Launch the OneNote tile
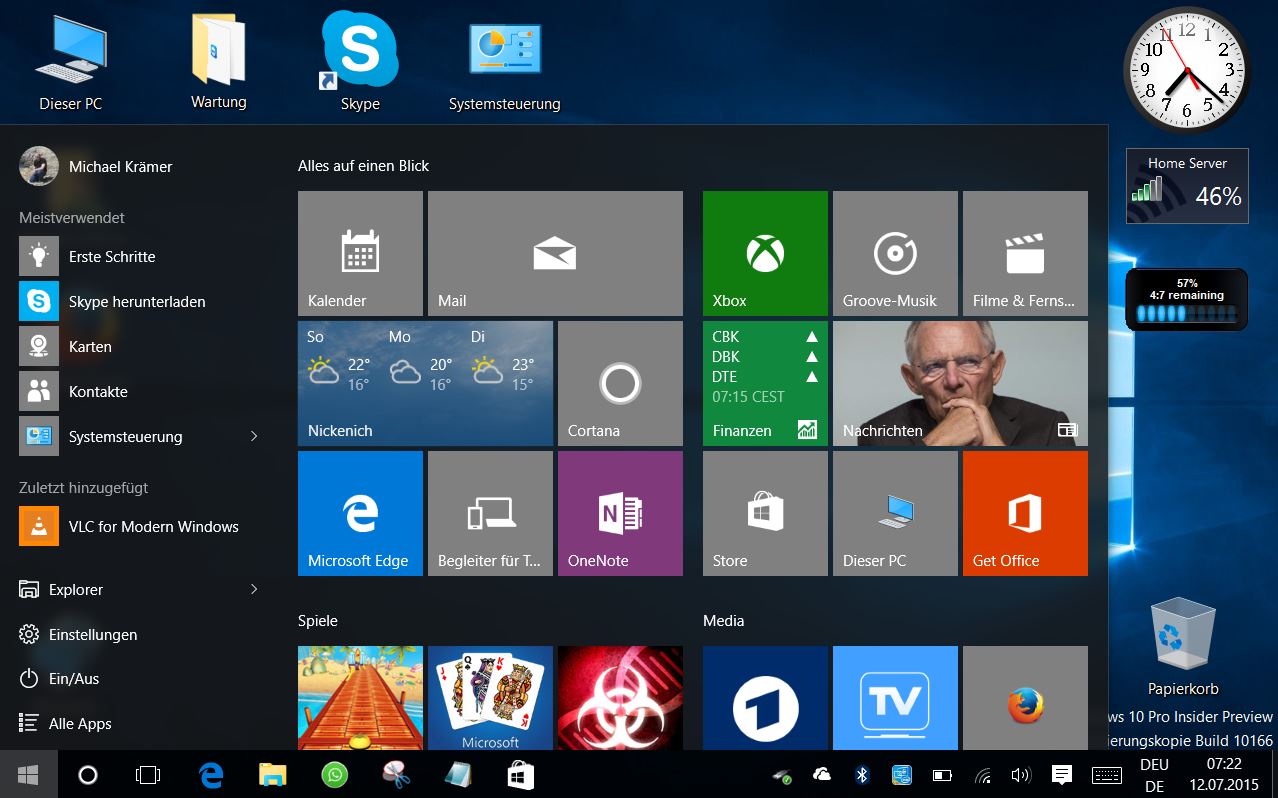 [x=620, y=513]
